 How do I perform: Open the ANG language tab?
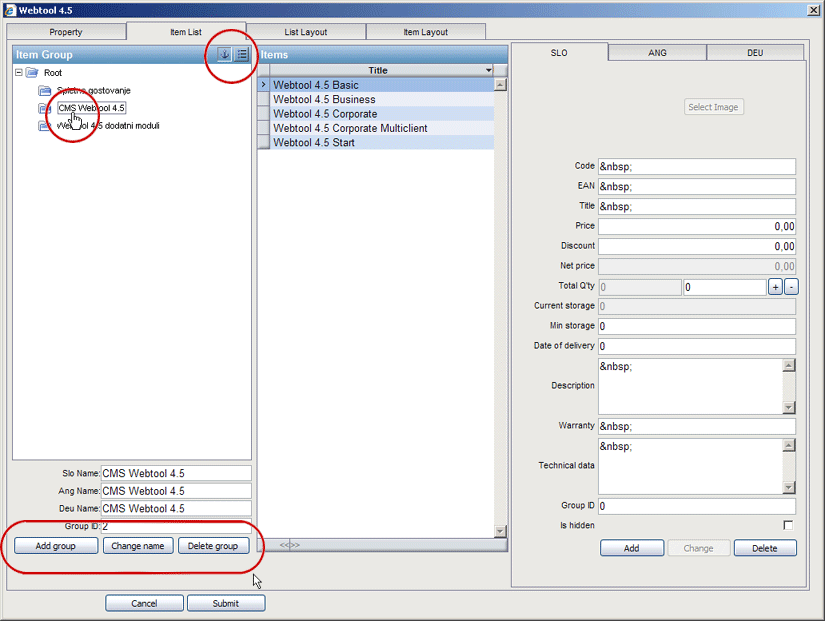point(657,53)
